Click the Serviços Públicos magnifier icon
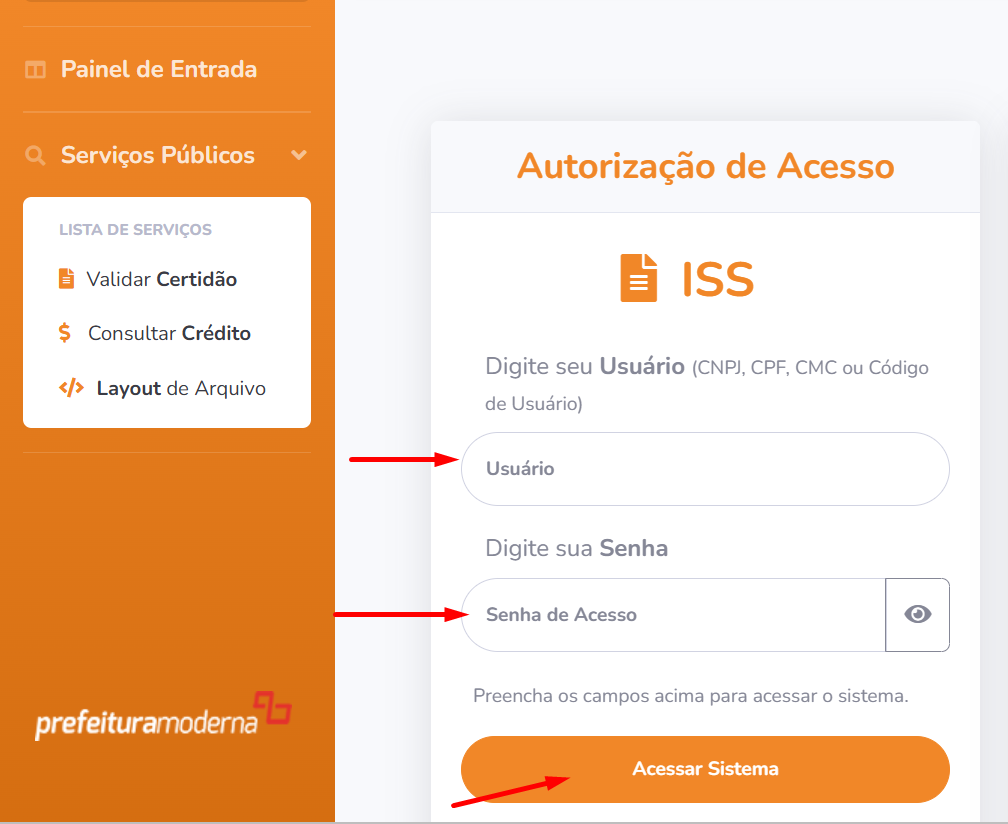Image resolution: width=1008 pixels, height=824 pixels. tap(35, 156)
